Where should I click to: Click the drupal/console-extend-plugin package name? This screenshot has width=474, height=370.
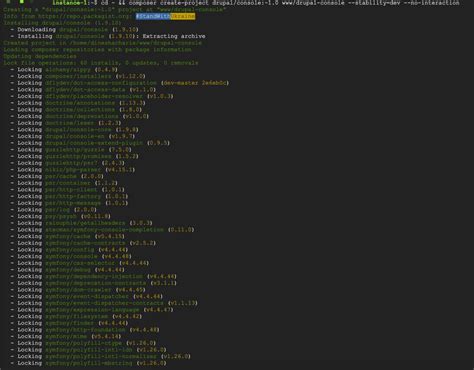click(94, 143)
